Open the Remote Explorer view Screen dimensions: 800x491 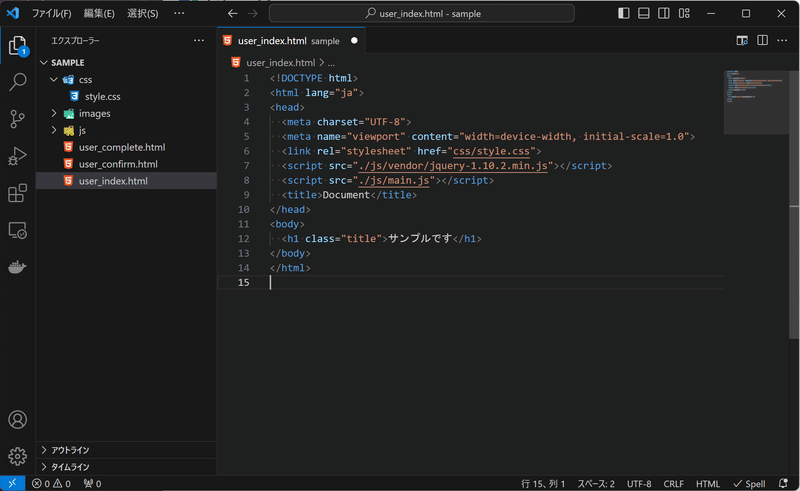coord(18,231)
